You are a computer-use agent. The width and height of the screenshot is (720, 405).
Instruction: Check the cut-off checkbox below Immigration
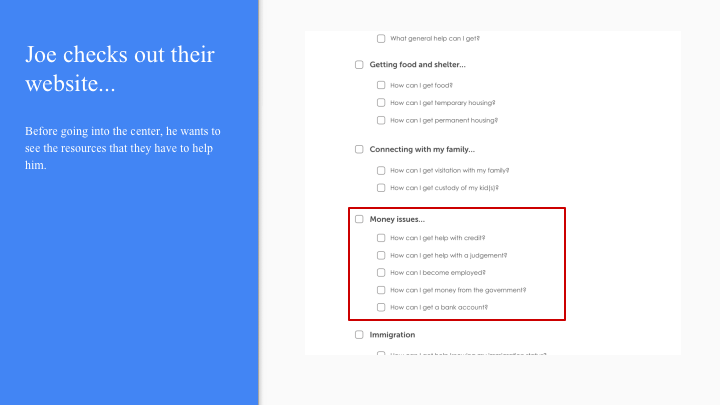(381, 353)
